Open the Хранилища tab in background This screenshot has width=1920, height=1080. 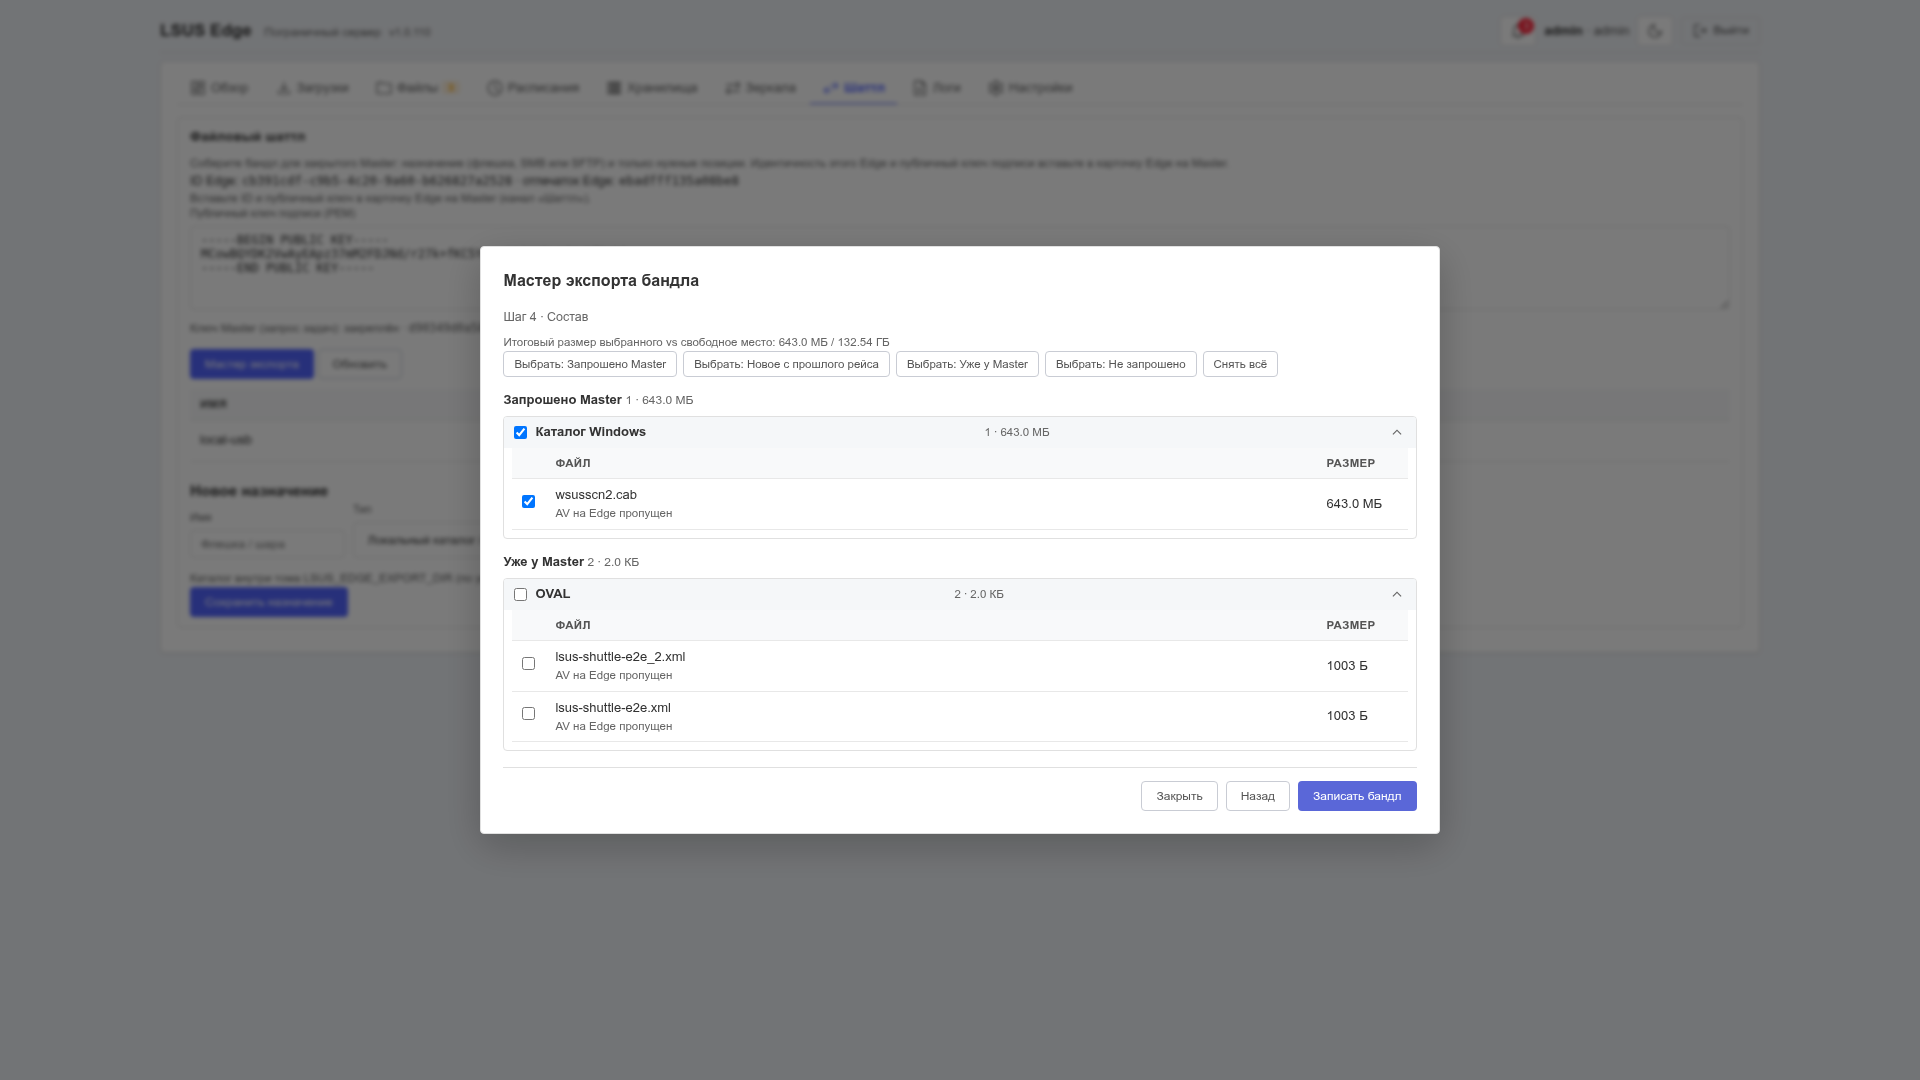(652, 88)
